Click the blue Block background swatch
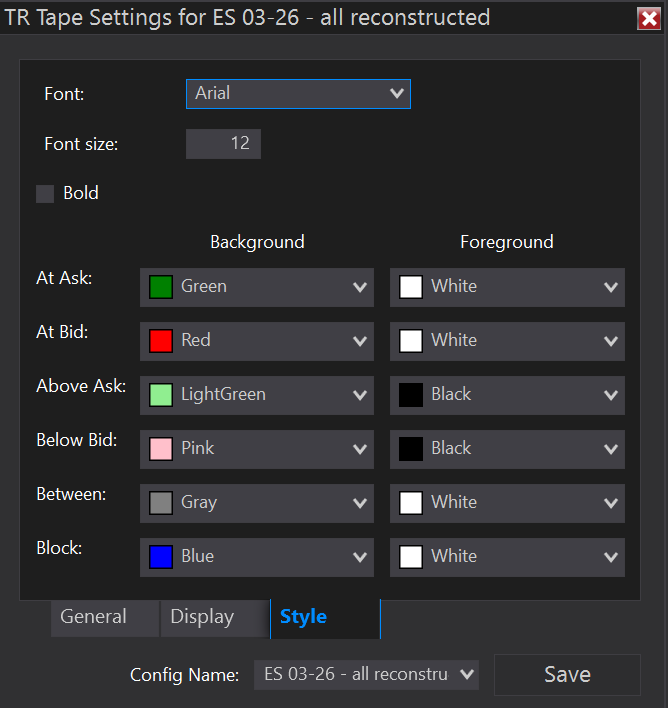Screen dimensions: 668x708 click(161, 557)
